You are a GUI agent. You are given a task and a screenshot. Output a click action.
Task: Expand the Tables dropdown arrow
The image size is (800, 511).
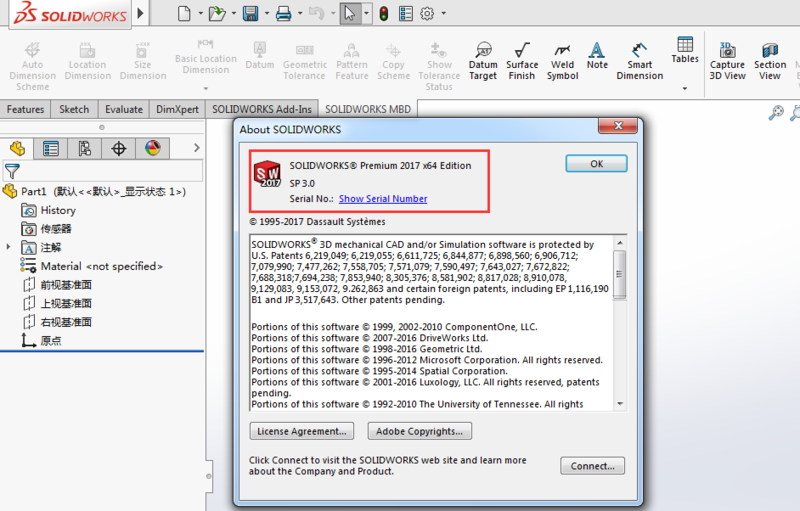(685, 89)
